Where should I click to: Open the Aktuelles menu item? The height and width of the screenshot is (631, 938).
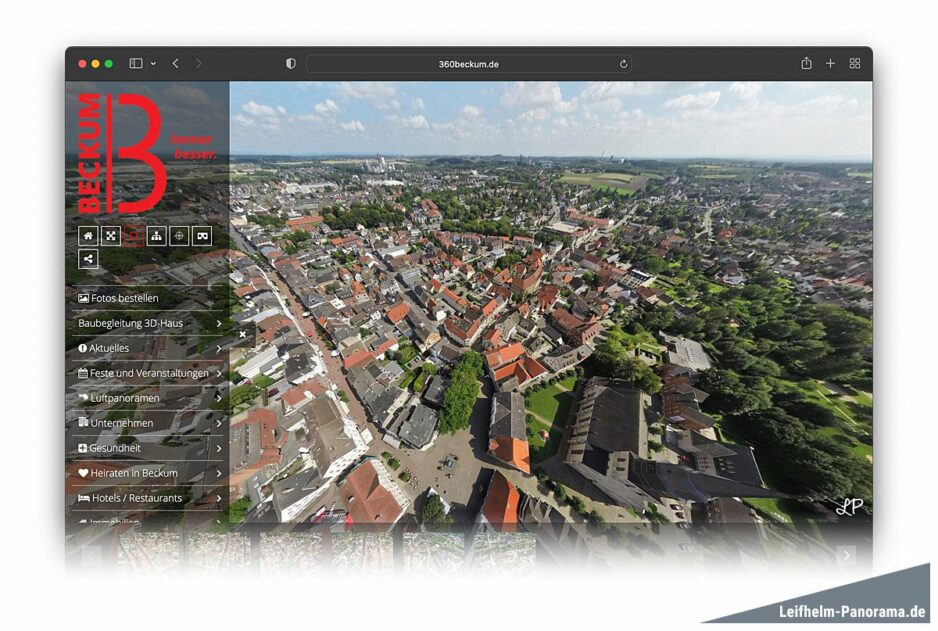coord(108,347)
